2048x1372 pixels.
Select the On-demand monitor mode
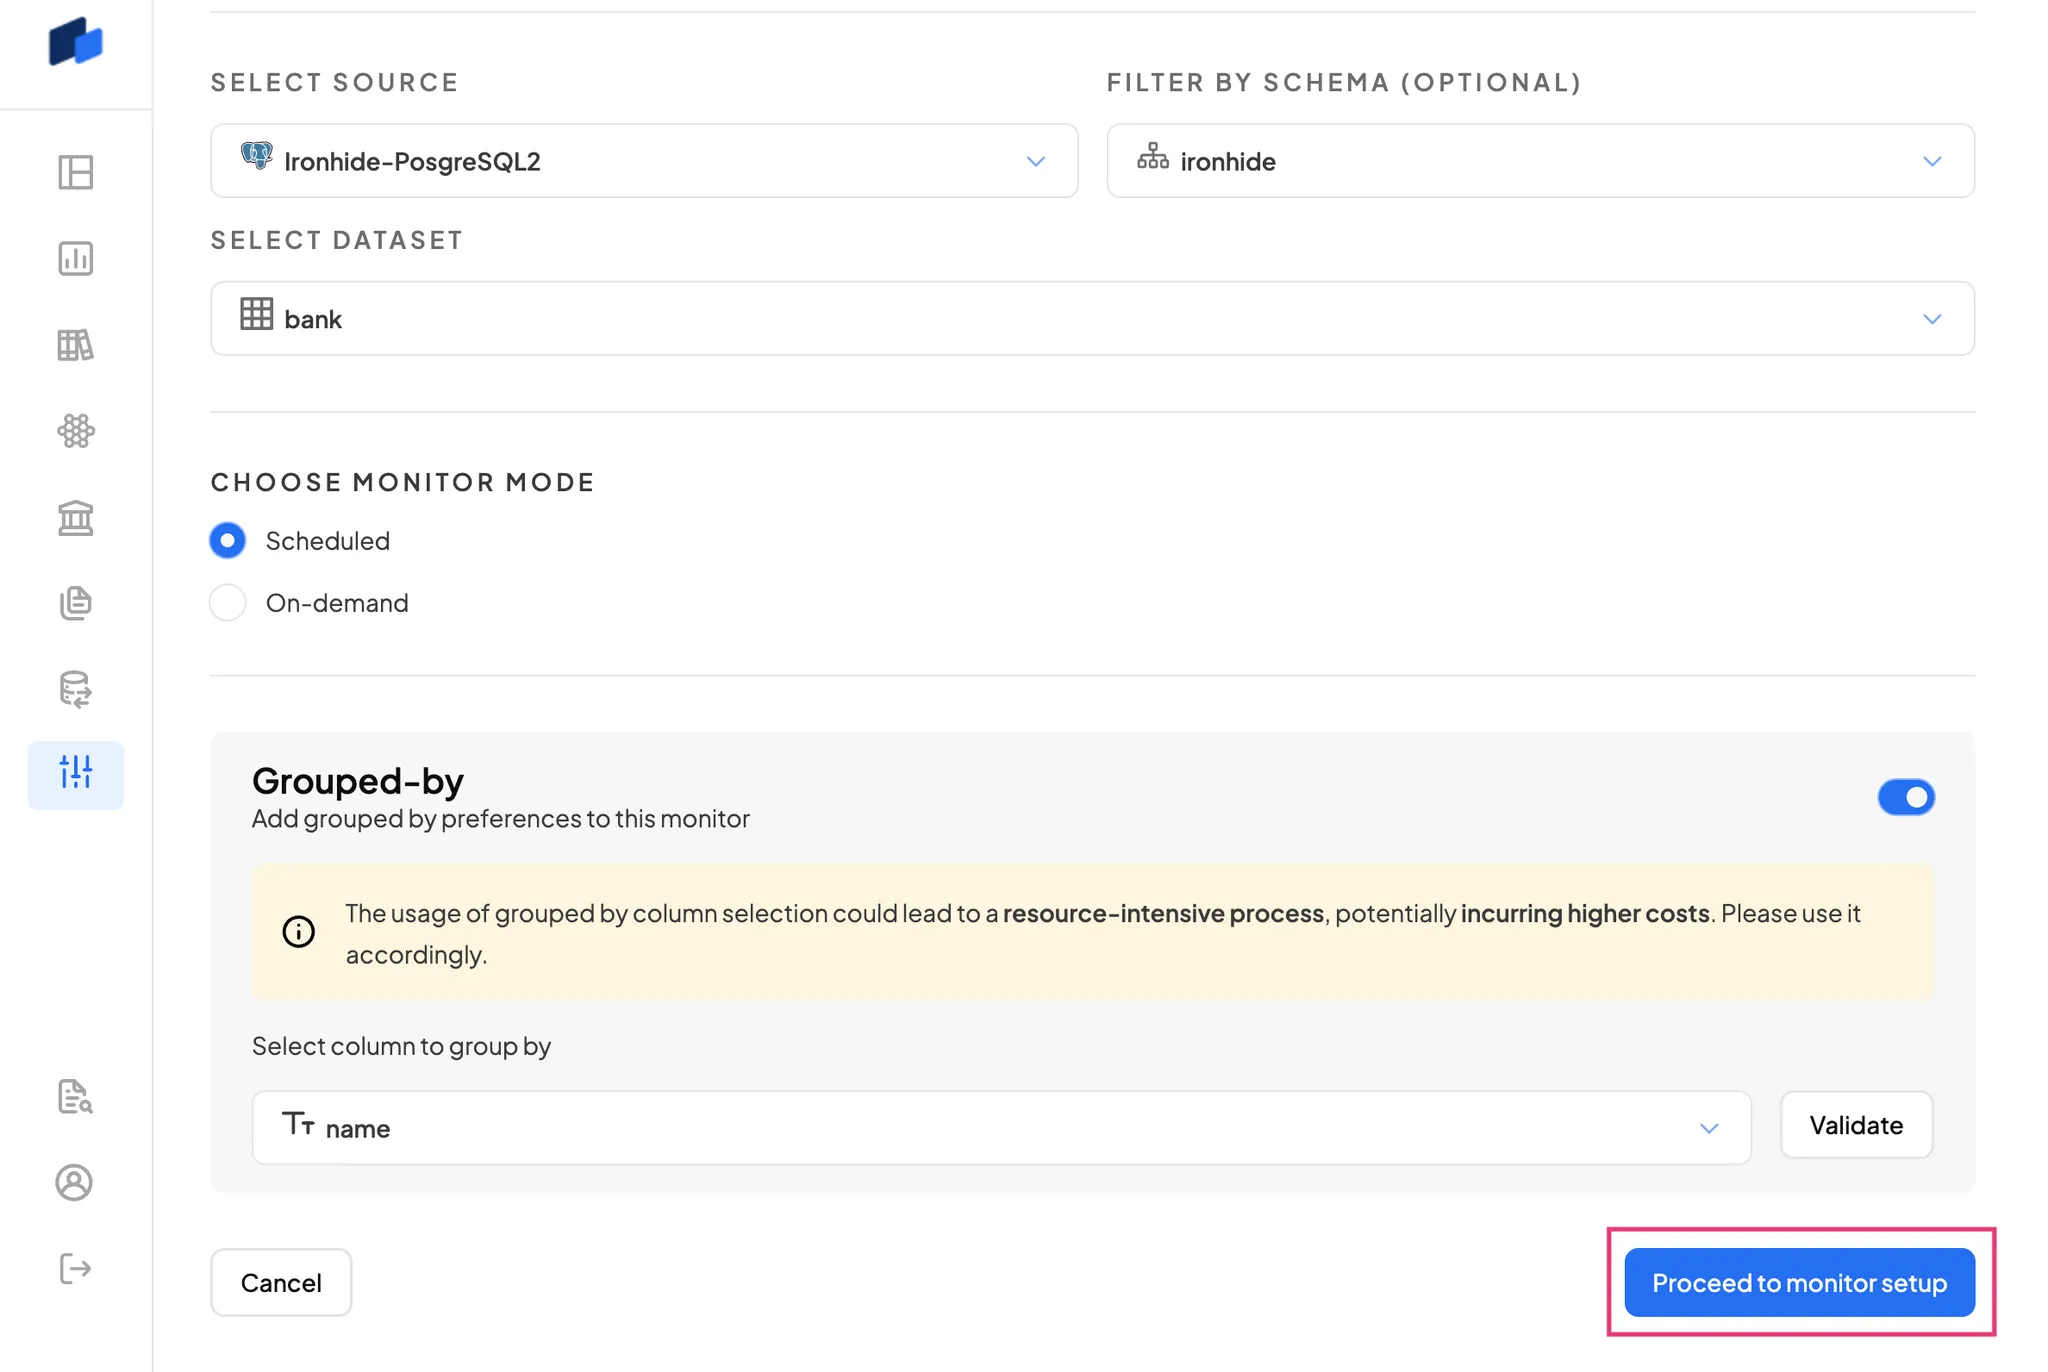pos(228,603)
